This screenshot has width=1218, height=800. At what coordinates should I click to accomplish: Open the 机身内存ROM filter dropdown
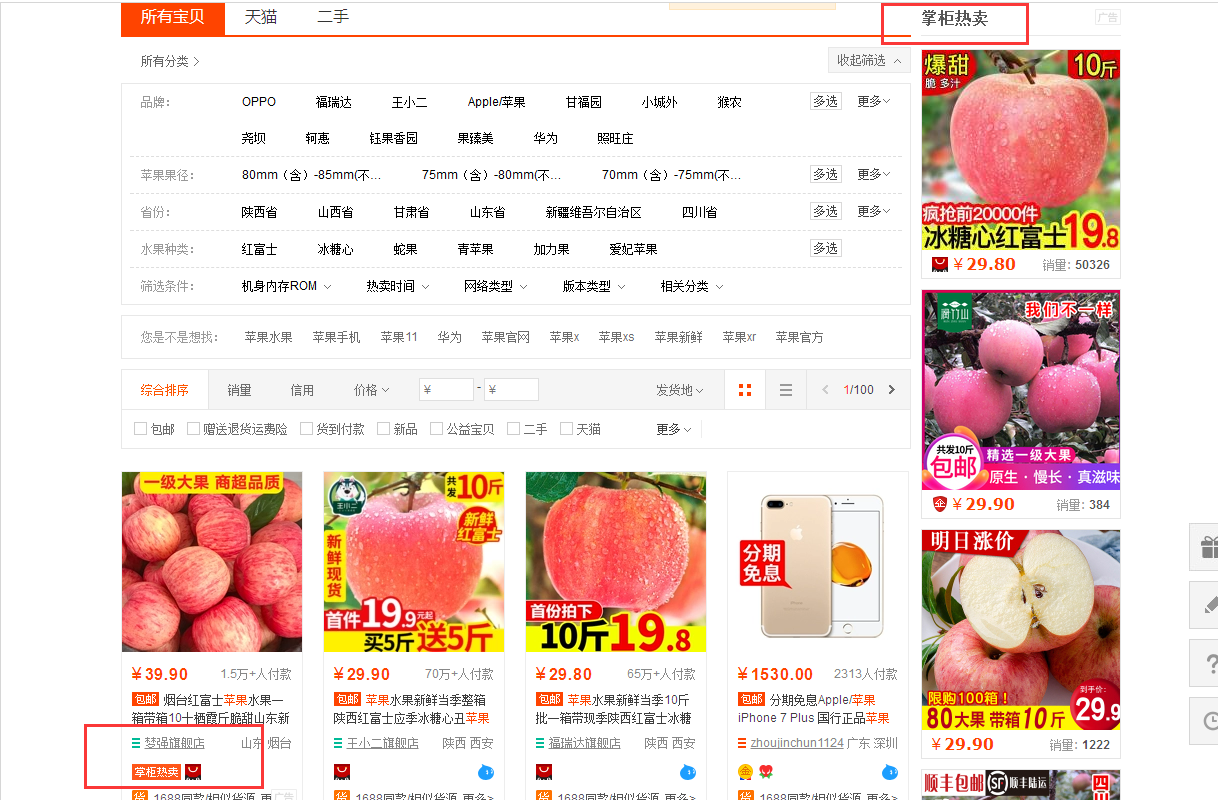coord(285,286)
